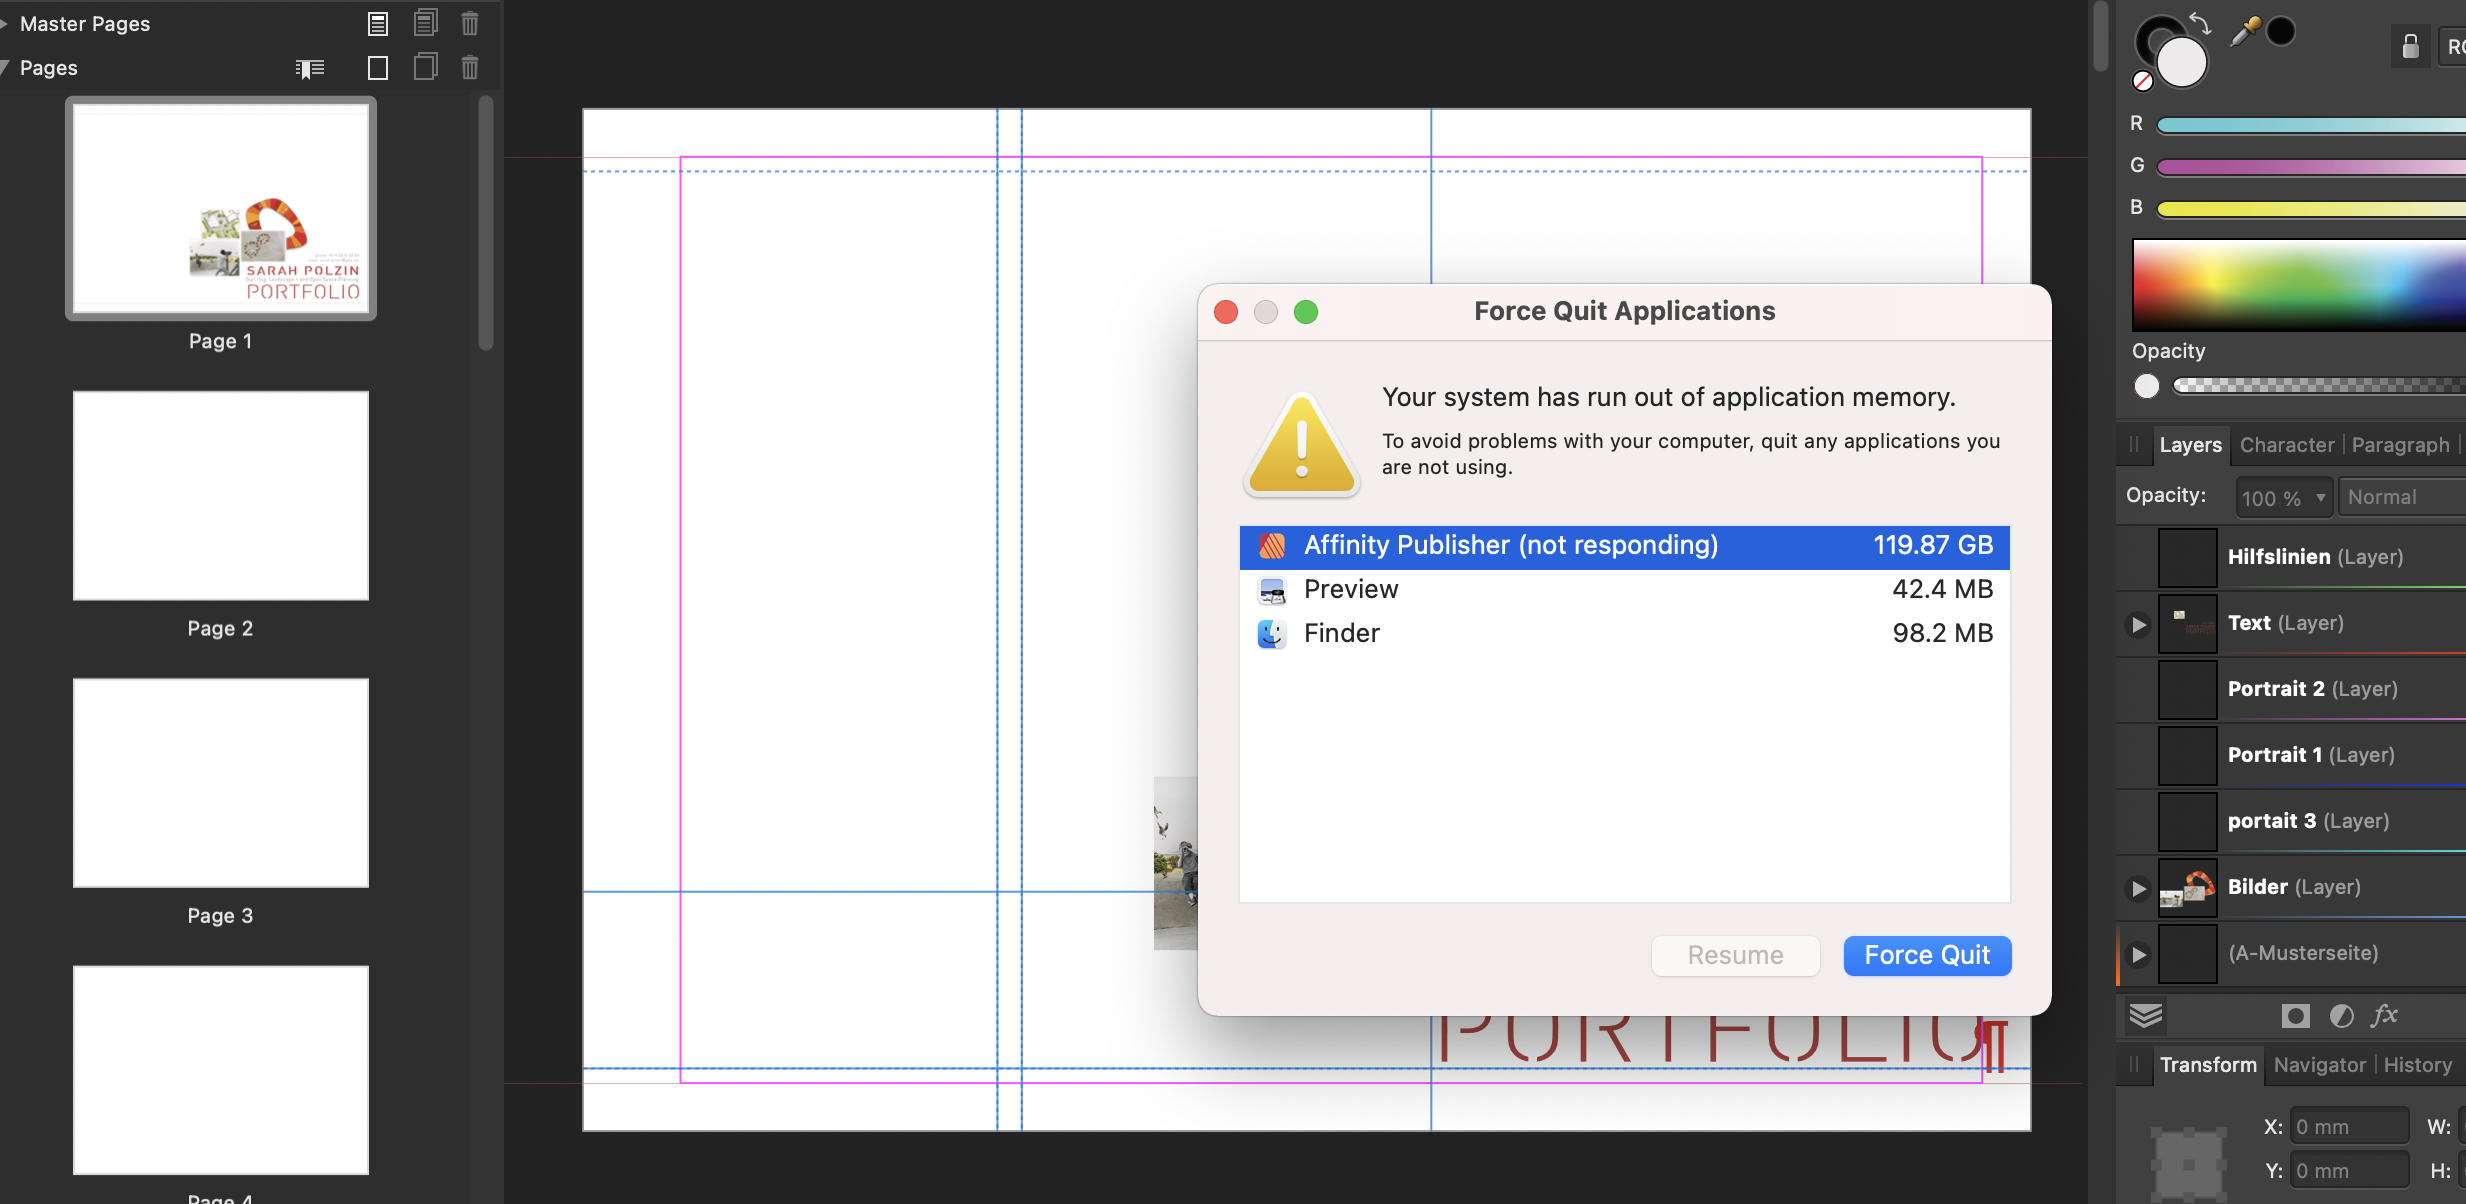Expand the A-Musterseite layer
Image resolution: width=2466 pixels, height=1204 pixels.
coord(2138,955)
